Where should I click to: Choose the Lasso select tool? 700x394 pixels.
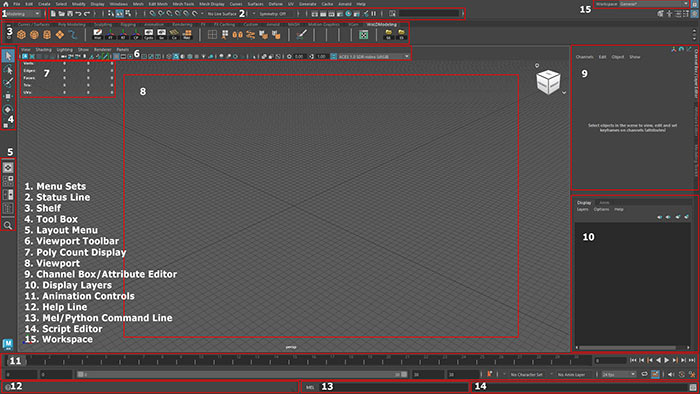(8, 70)
